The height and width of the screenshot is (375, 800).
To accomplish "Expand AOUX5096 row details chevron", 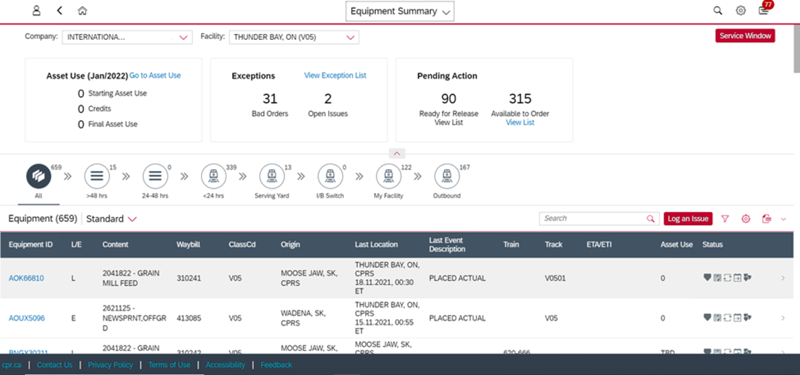I will click(x=783, y=318).
